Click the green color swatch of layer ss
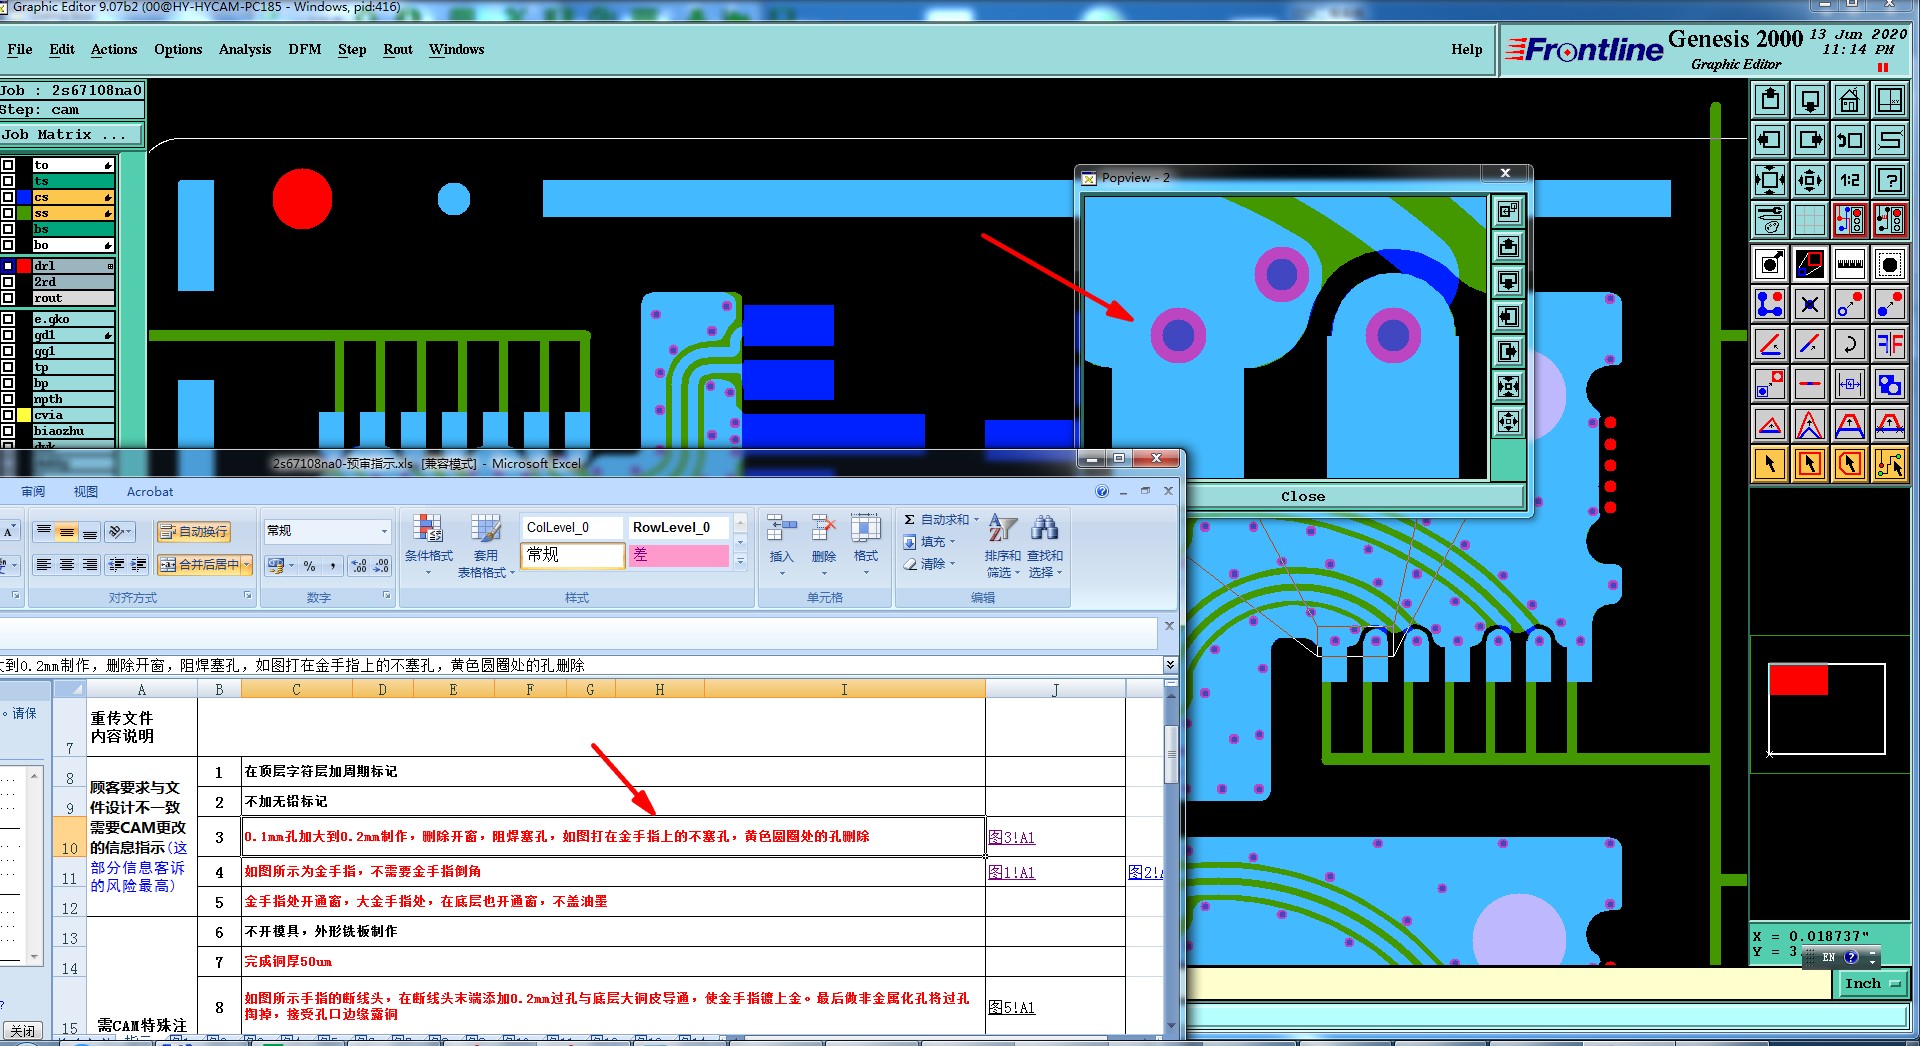1920x1046 pixels. (x=24, y=213)
